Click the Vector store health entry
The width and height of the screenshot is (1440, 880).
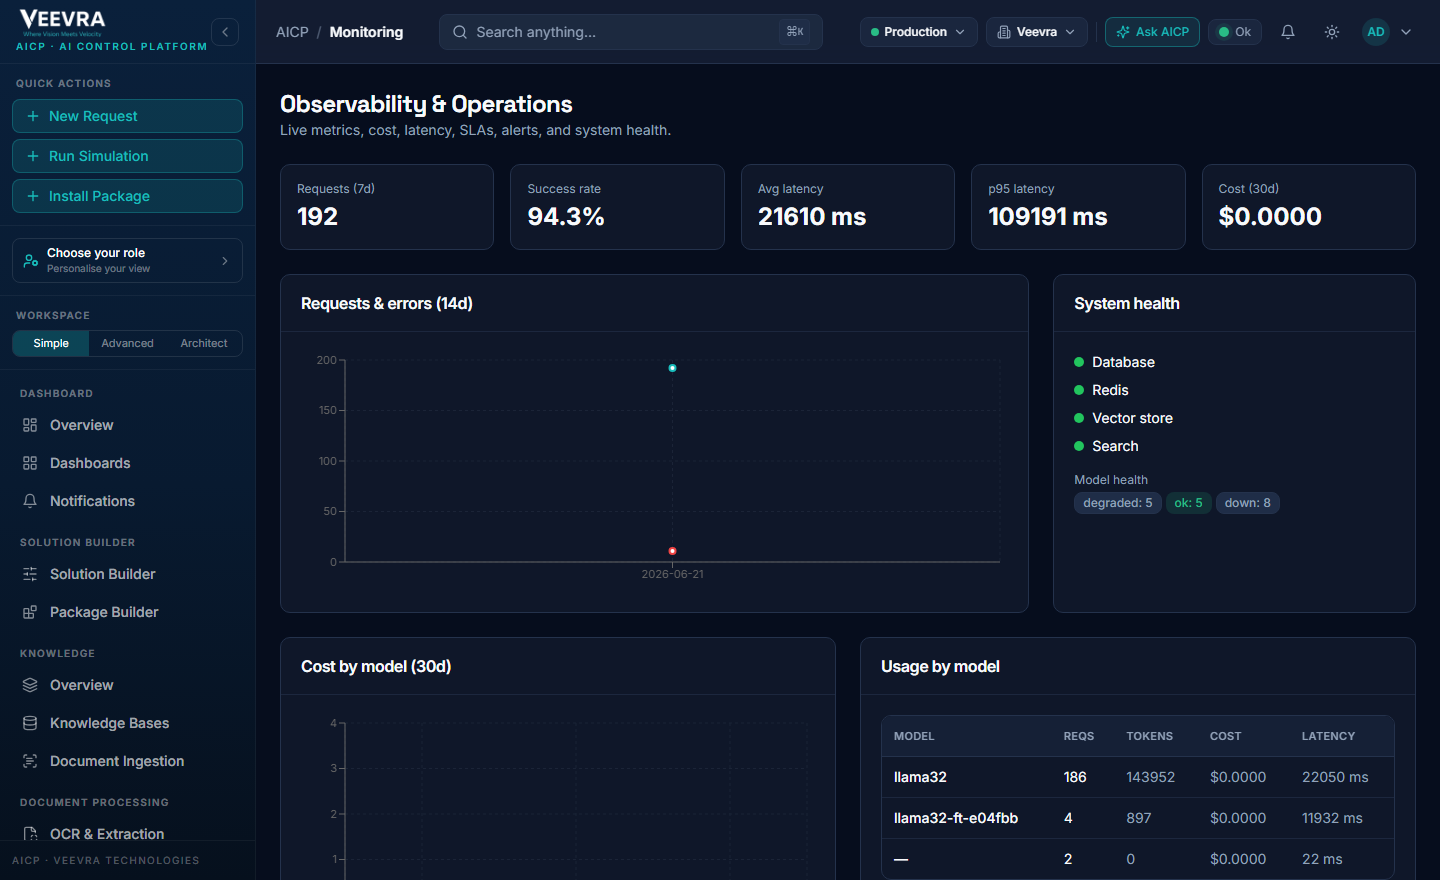[1124, 418]
